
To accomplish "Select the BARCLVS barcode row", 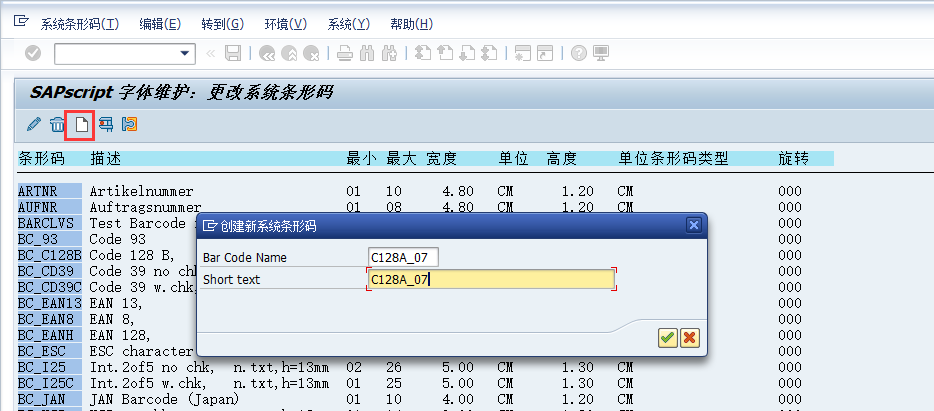I will [x=49, y=223].
